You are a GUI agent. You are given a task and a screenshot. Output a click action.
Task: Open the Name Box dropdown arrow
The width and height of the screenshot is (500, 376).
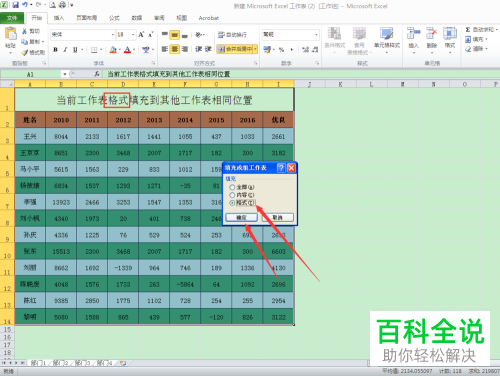click(65, 74)
